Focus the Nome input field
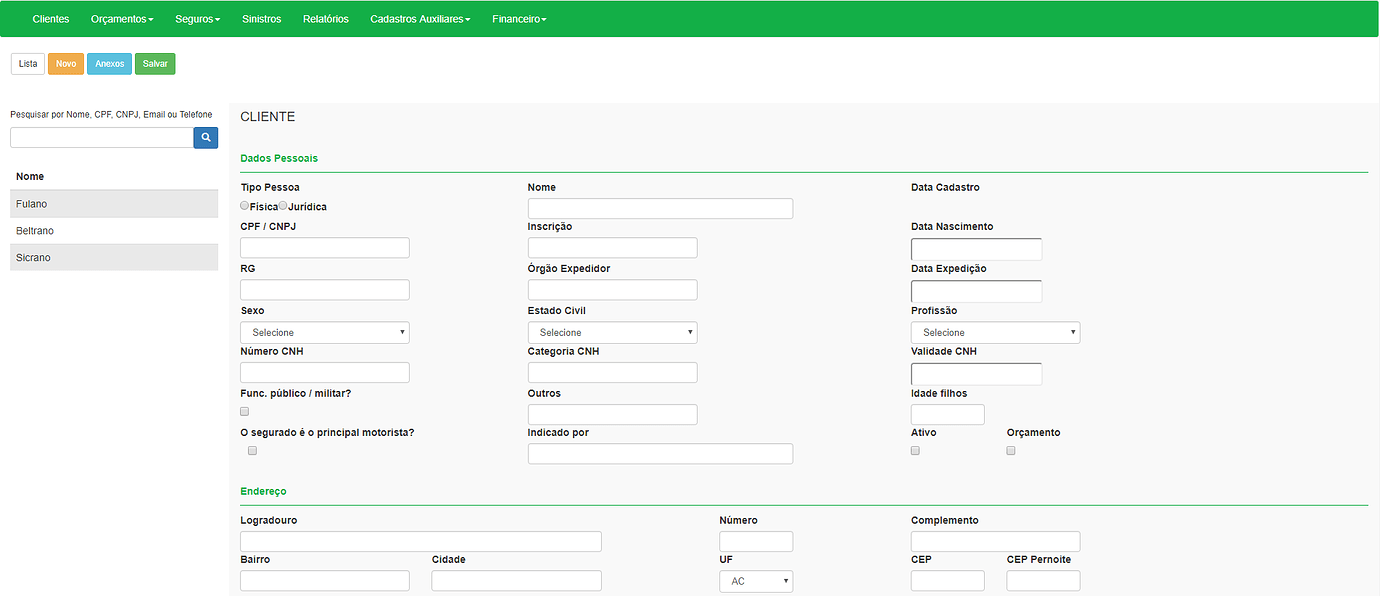 tap(660, 208)
